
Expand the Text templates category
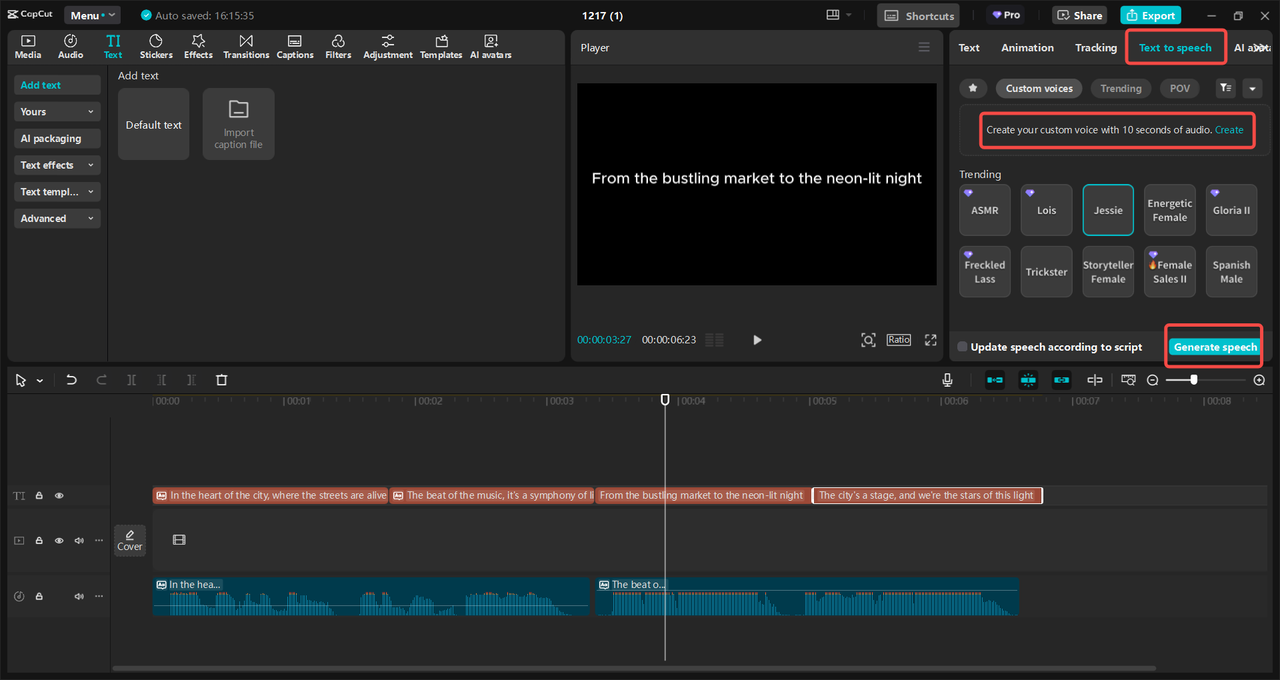click(x=57, y=192)
